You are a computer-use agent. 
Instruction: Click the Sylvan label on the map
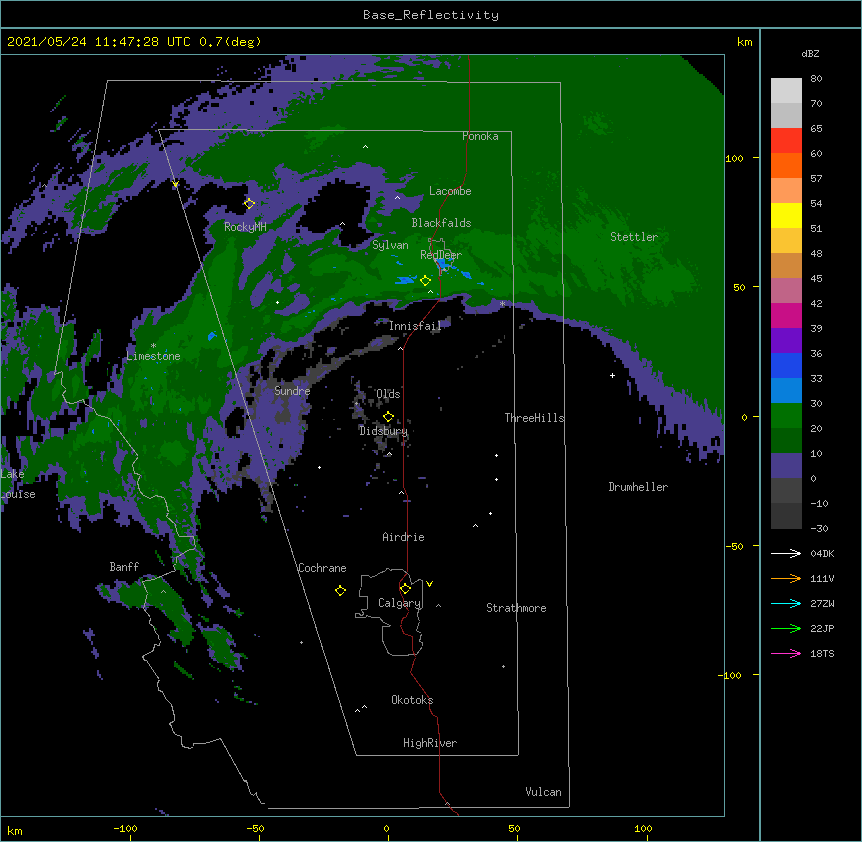[x=390, y=245]
